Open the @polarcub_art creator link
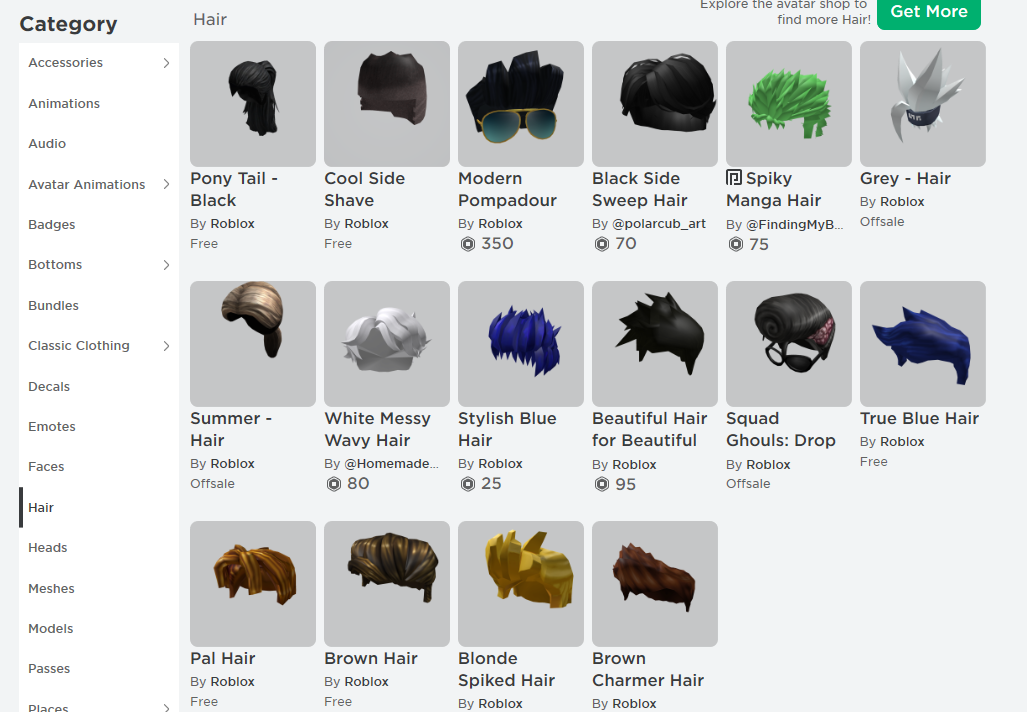The width and height of the screenshot is (1027, 712). coord(658,223)
